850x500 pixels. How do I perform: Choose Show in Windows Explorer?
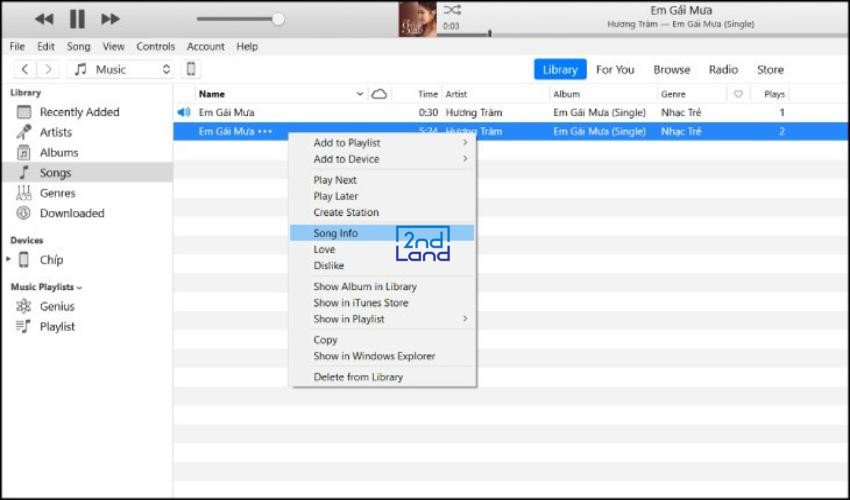(x=382, y=356)
